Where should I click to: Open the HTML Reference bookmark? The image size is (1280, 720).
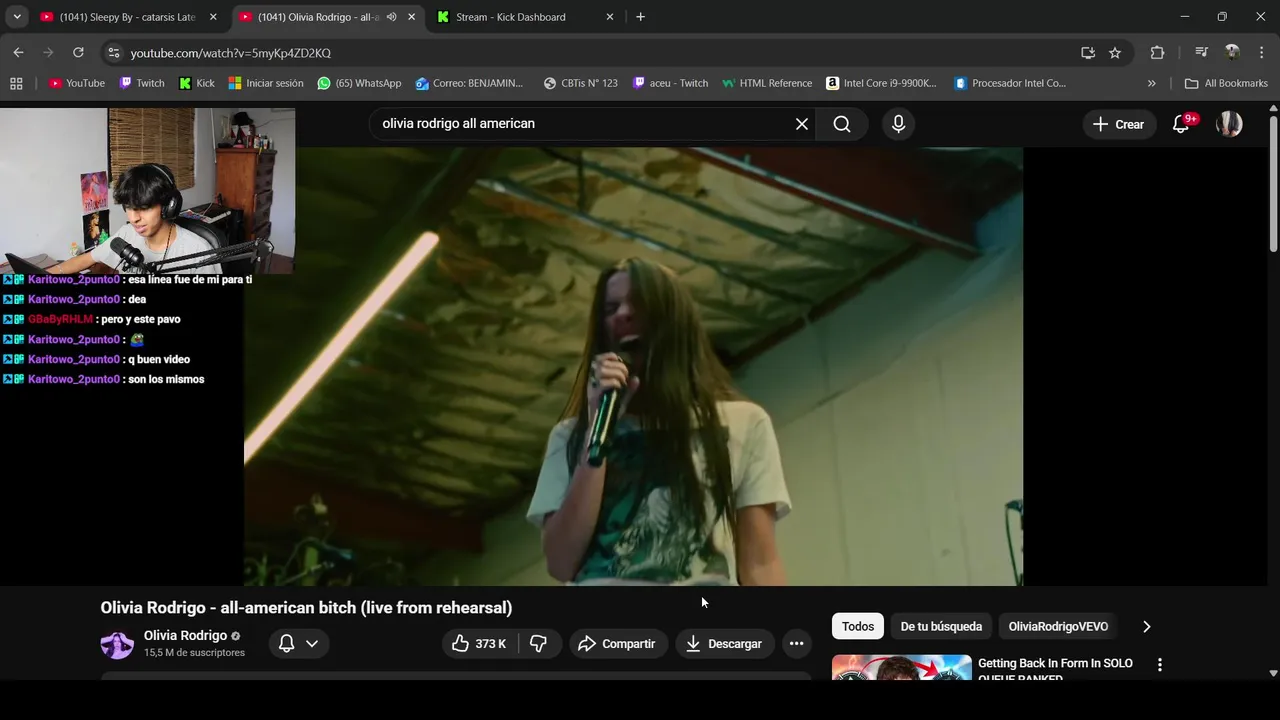pos(767,83)
